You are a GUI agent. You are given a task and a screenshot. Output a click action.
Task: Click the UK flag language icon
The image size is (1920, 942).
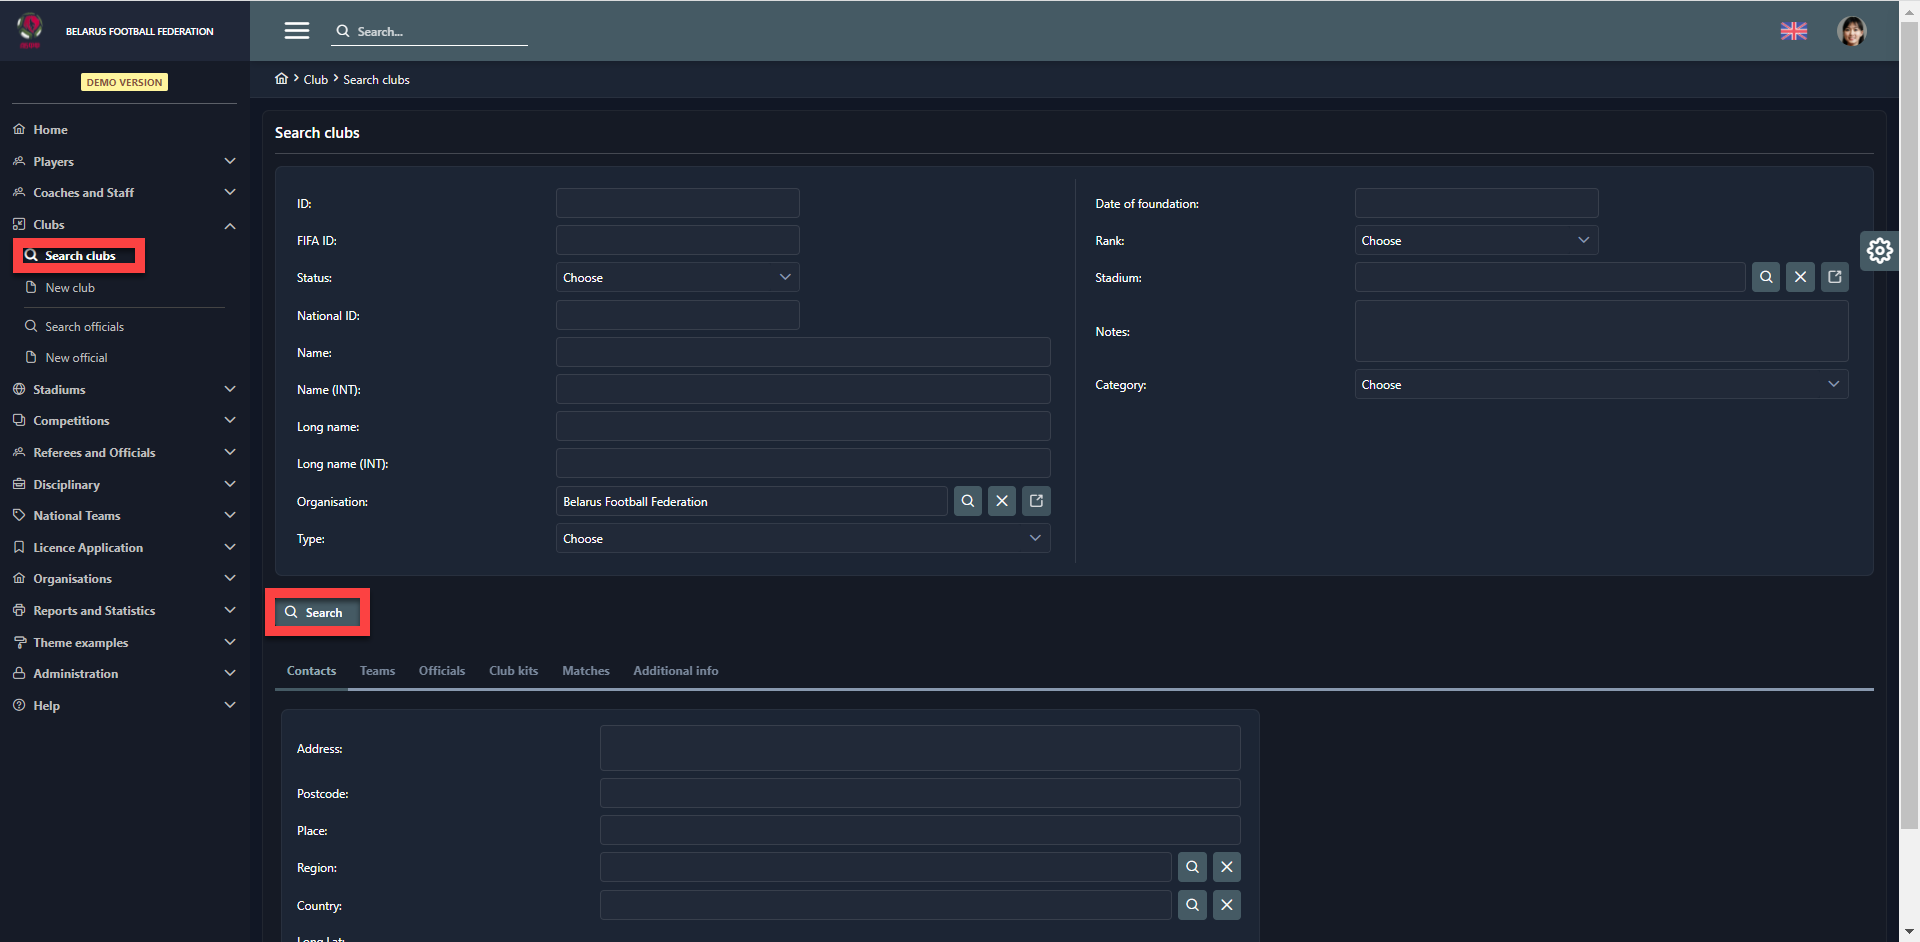pyautogui.click(x=1794, y=31)
